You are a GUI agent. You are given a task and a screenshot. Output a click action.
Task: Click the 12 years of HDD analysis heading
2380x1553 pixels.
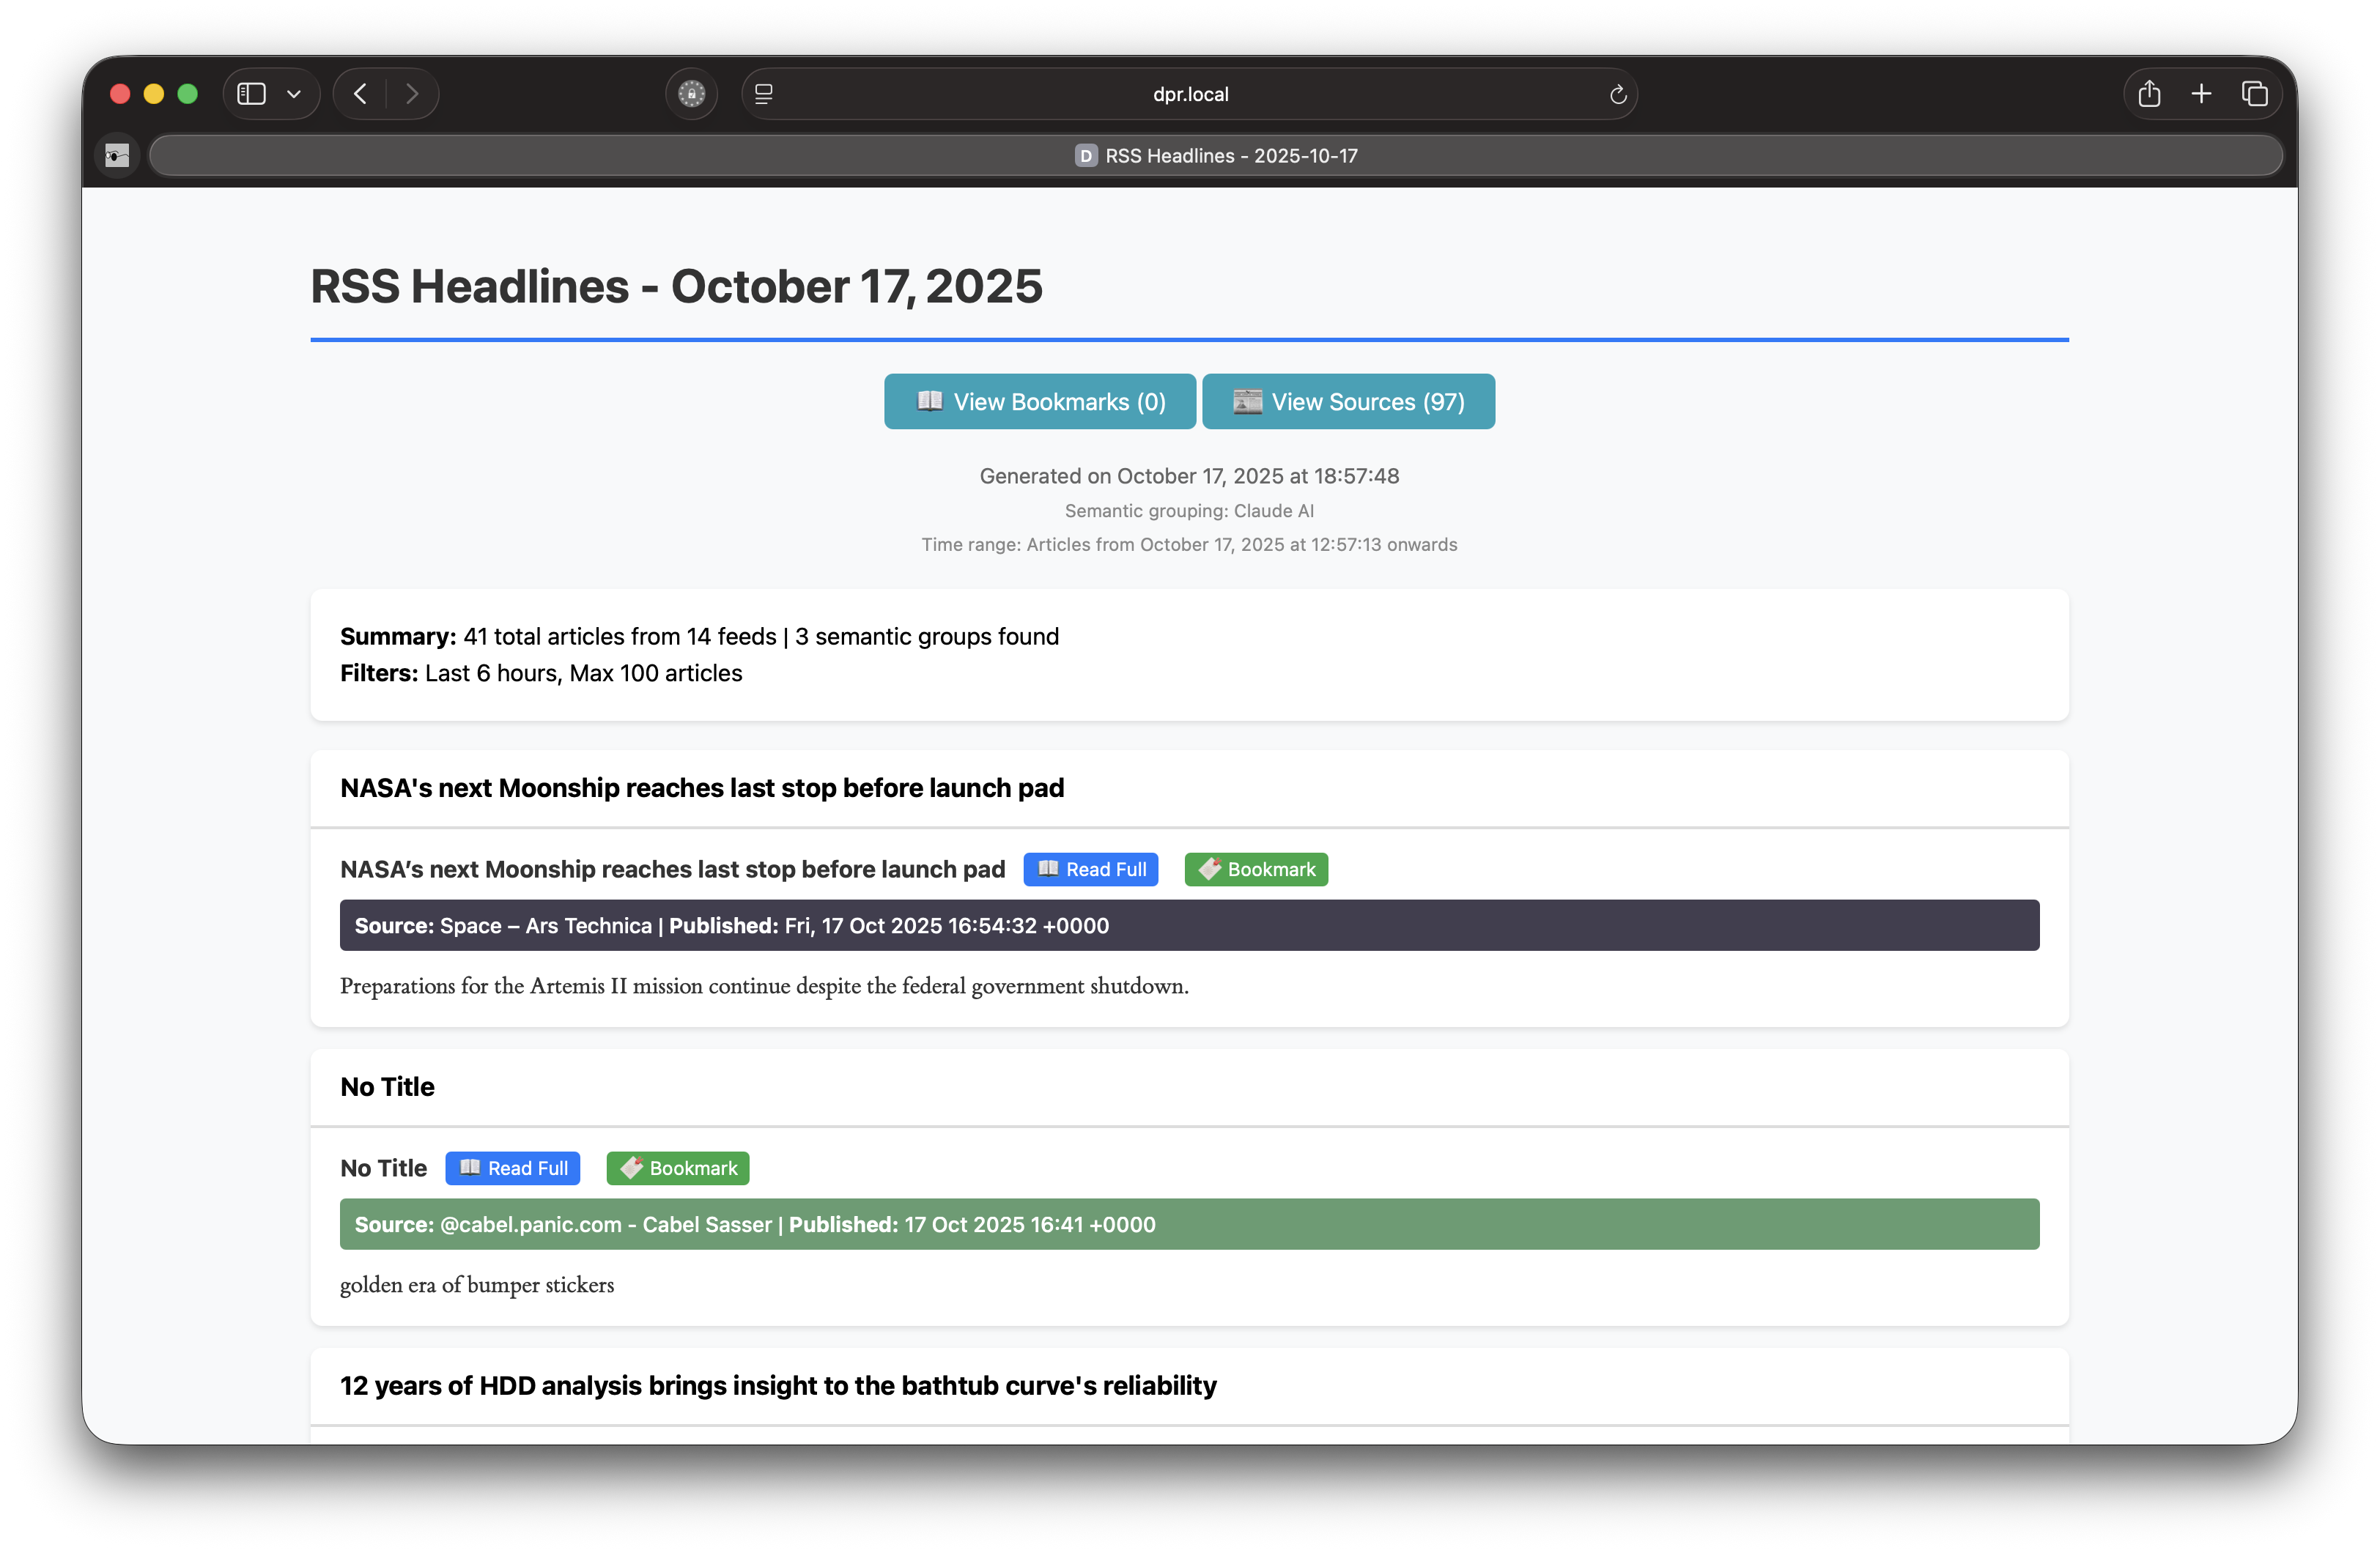pyautogui.click(x=777, y=1385)
